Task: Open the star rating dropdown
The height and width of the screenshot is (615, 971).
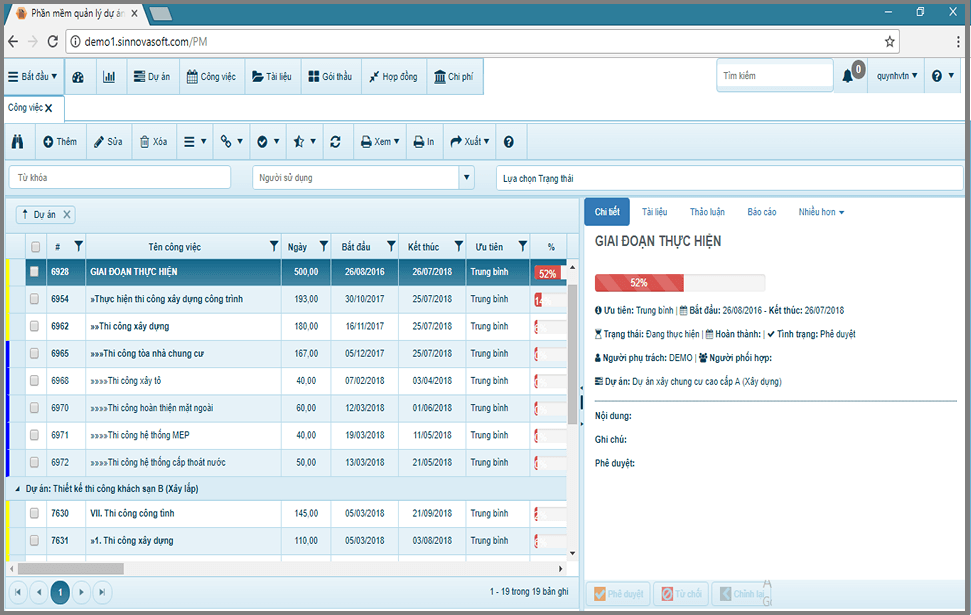Action: [304, 142]
